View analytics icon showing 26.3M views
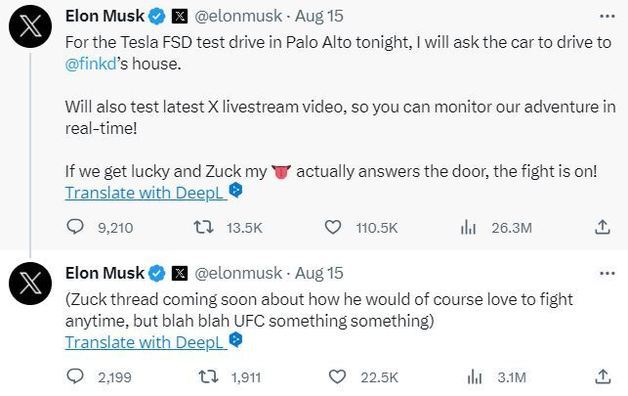 pyautogui.click(x=468, y=227)
